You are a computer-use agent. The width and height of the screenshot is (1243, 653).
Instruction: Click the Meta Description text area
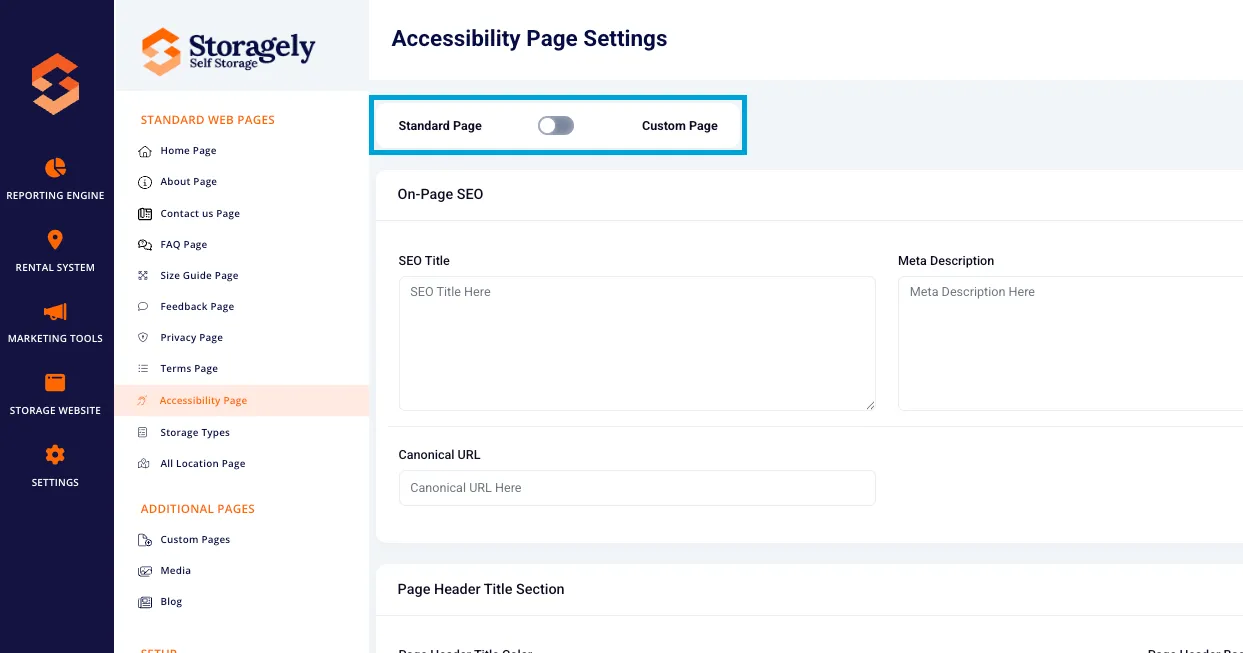click(x=1070, y=343)
